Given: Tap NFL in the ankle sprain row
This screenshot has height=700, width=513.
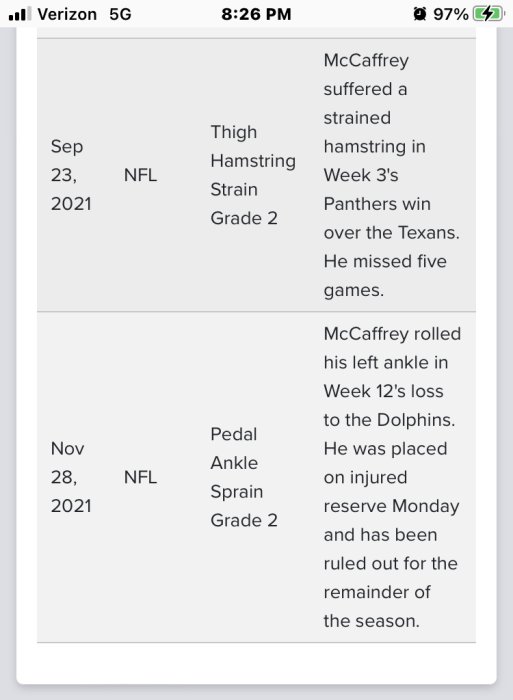Looking at the screenshot, I should click(x=140, y=477).
